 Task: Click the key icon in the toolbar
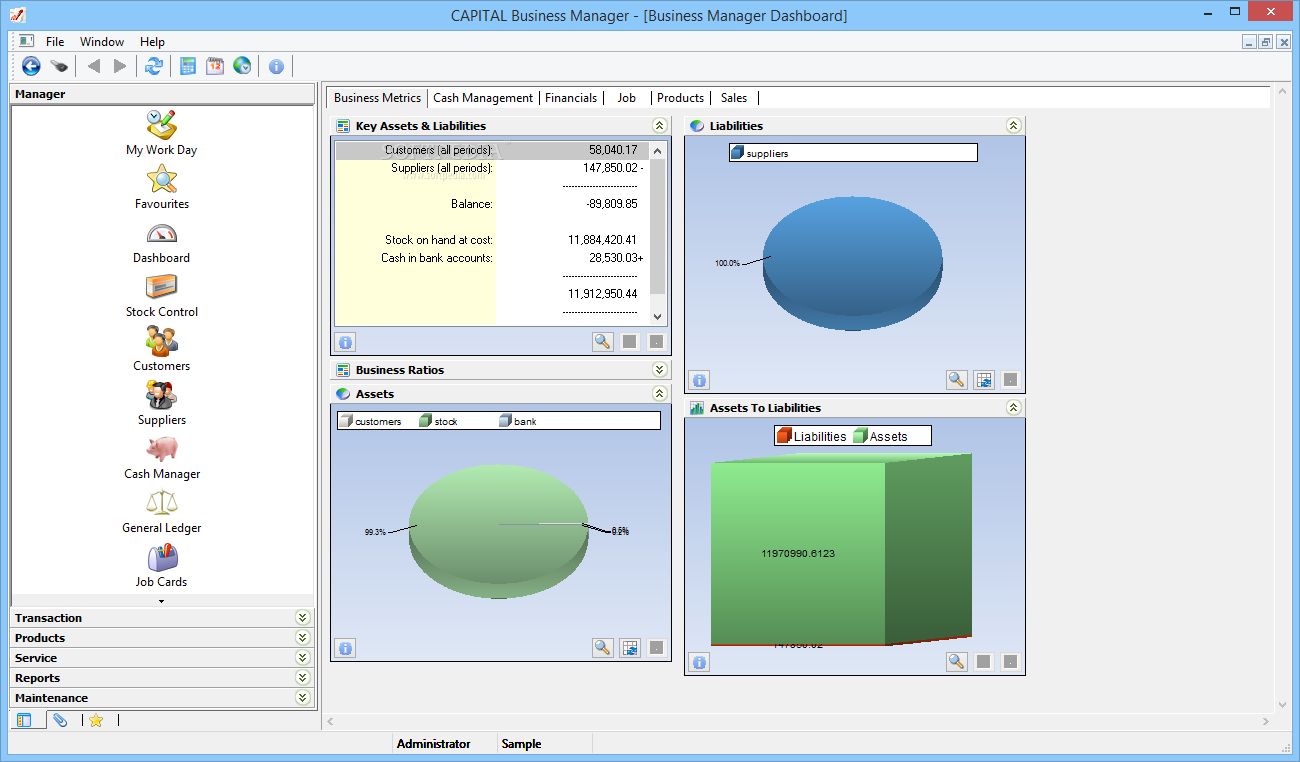[59, 66]
